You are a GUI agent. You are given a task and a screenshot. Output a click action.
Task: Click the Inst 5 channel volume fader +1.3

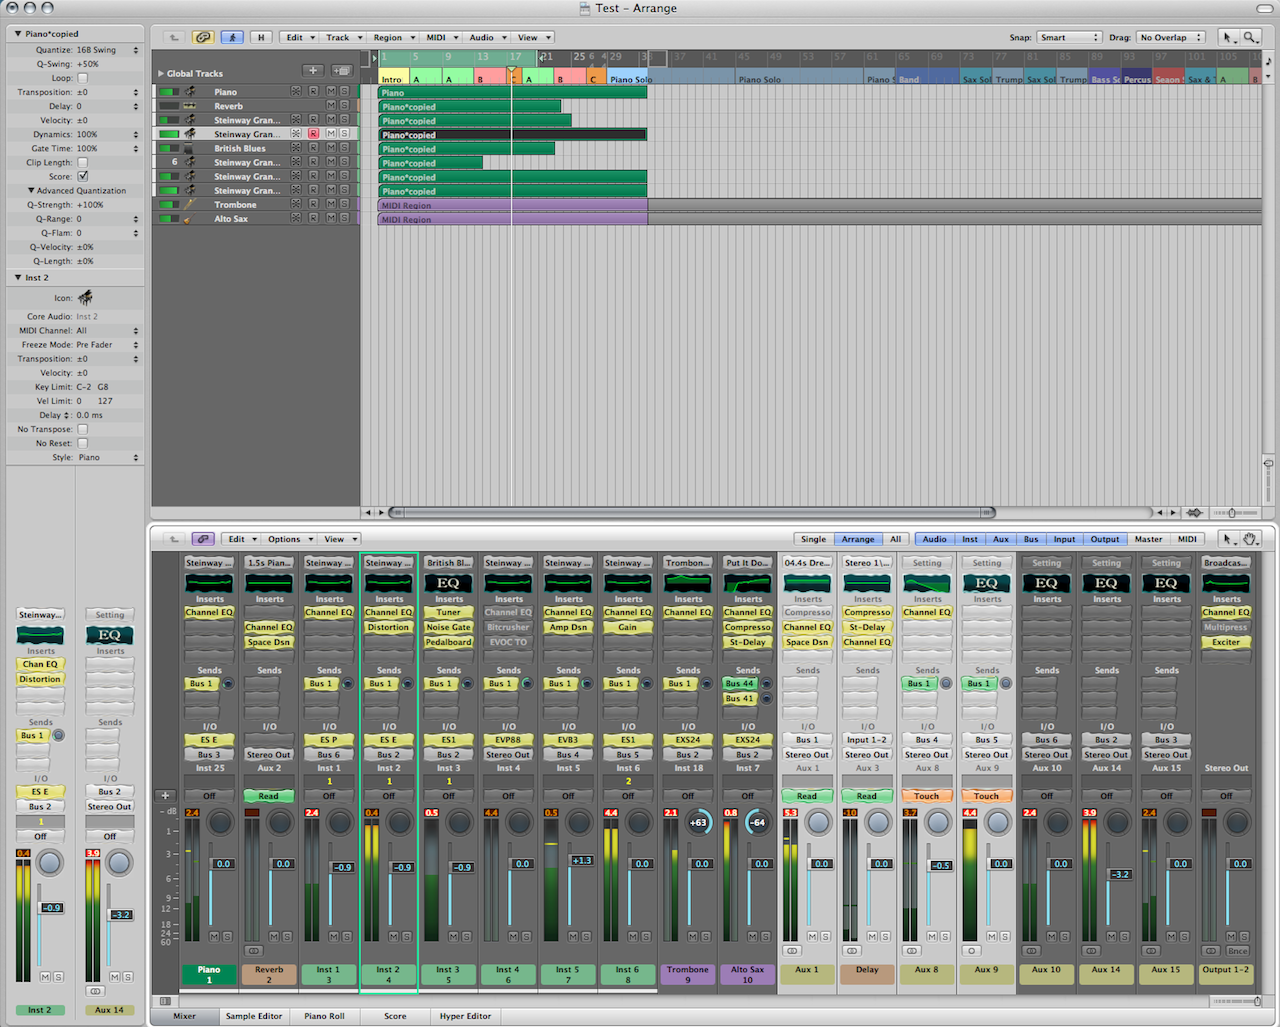point(581,860)
